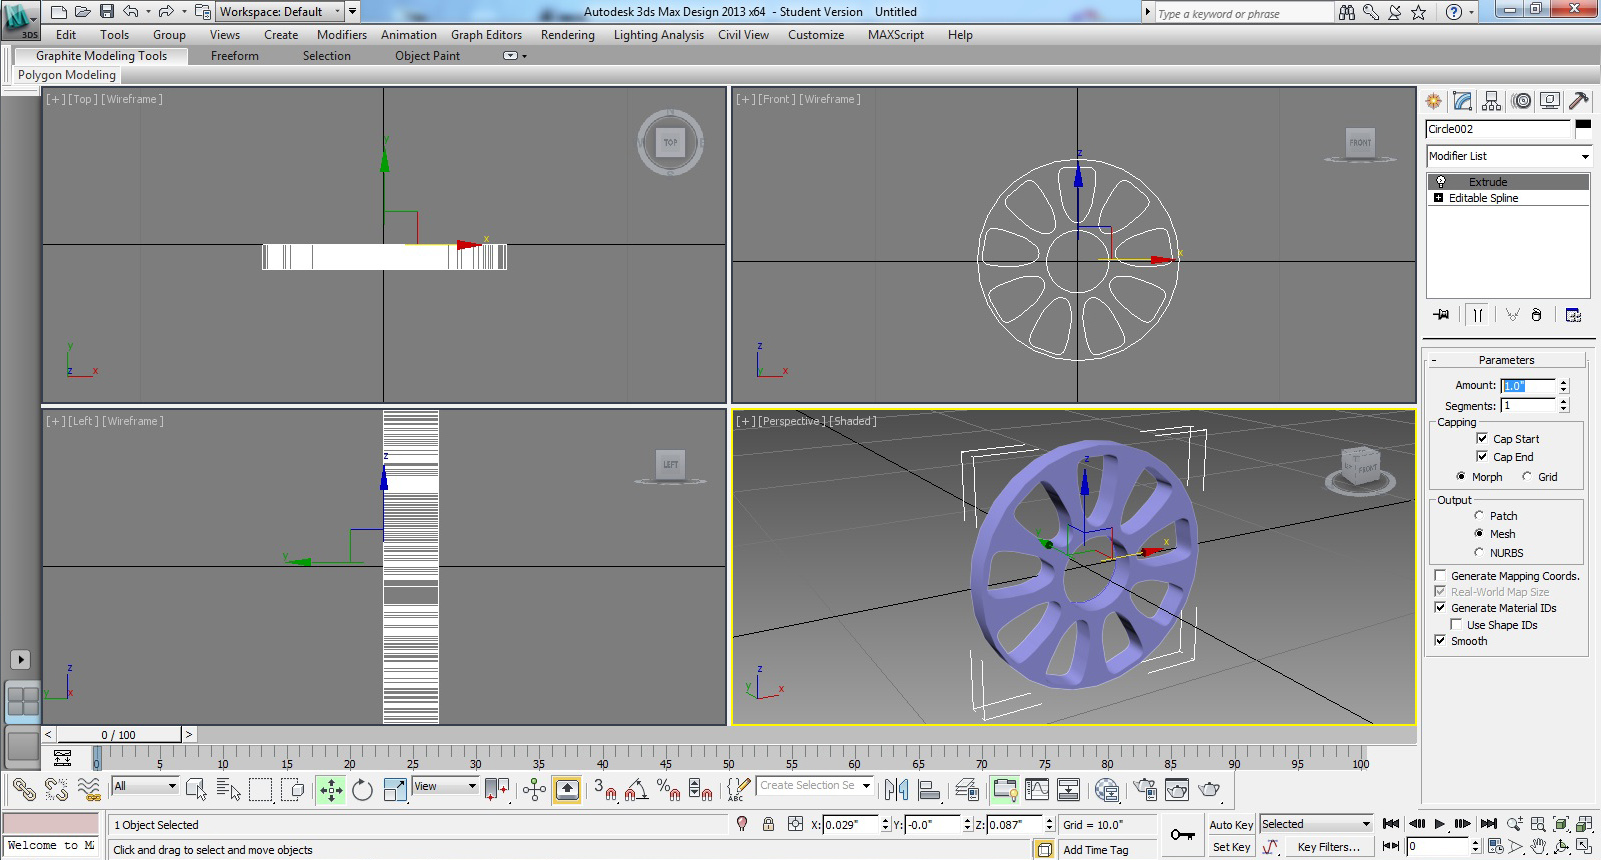Toggle the Angle Snap tool
Screen dimensions: 1601x860
[636, 790]
